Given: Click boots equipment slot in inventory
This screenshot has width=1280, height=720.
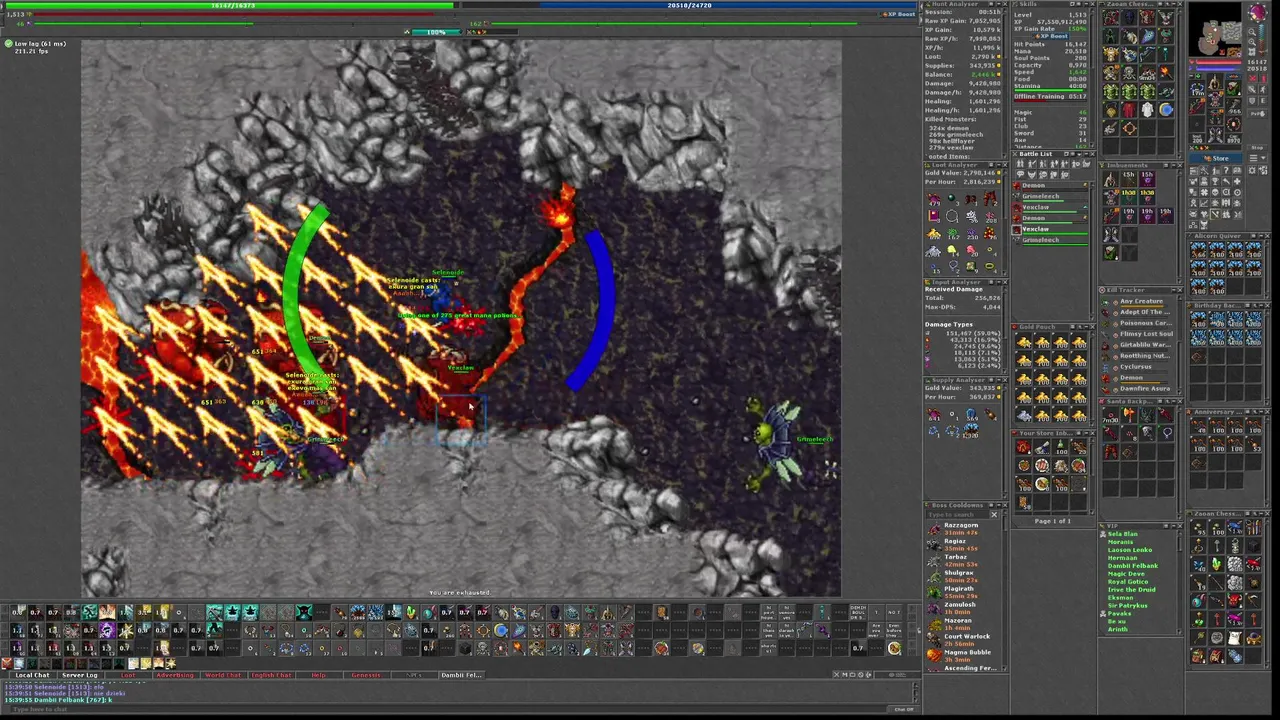Looking at the screenshot, I should pos(1215,135).
